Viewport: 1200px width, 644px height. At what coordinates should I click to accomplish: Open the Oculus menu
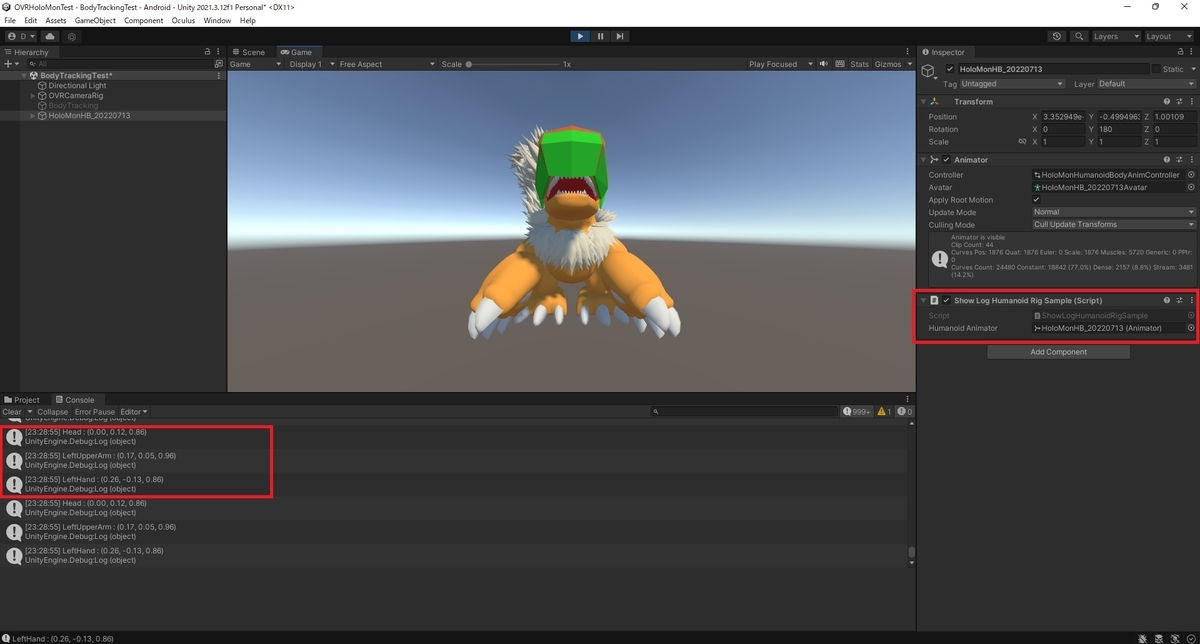point(183,20)
